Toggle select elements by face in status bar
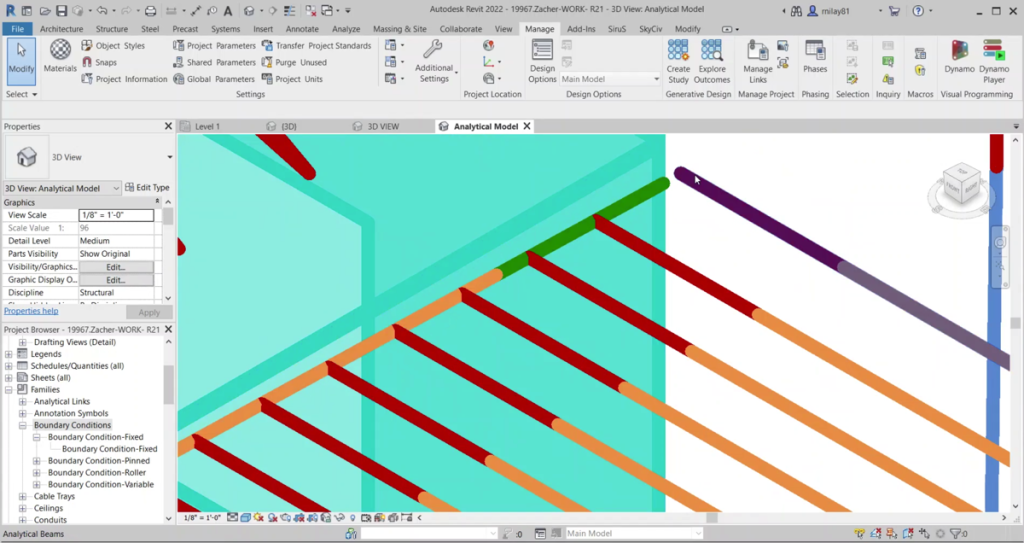Viewport: 1024px width, 543px height. coord(908,534)
